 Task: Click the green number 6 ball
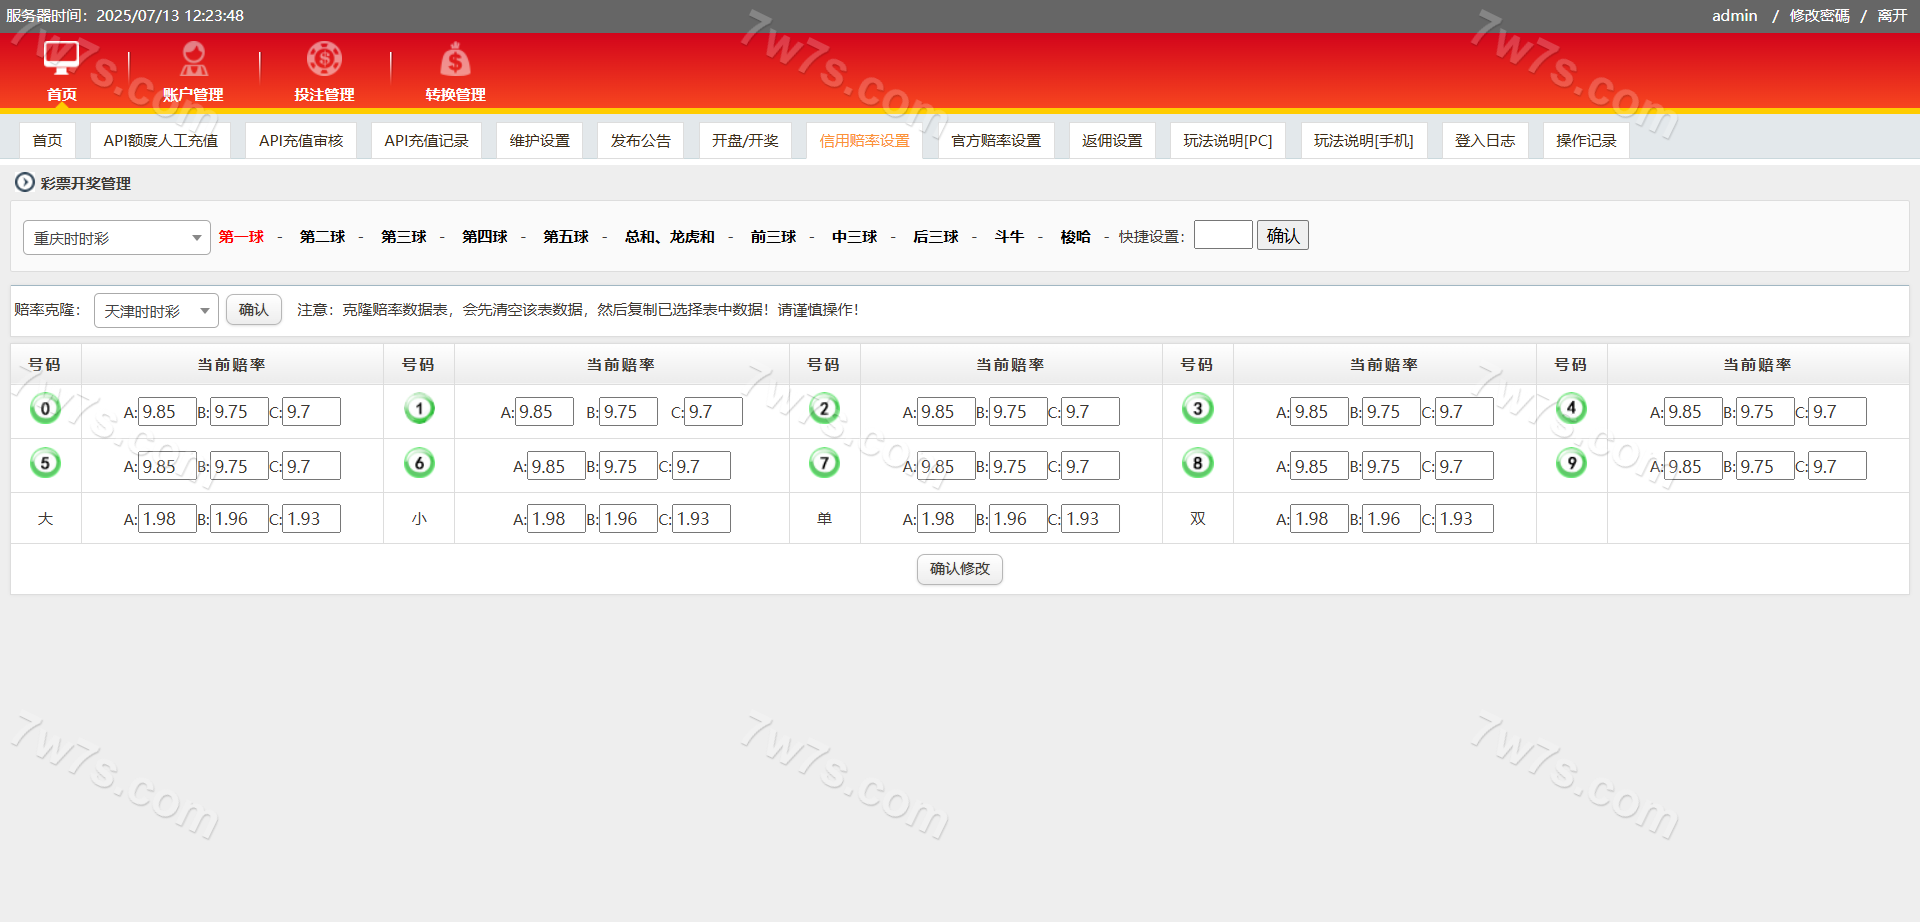point(419,463)
